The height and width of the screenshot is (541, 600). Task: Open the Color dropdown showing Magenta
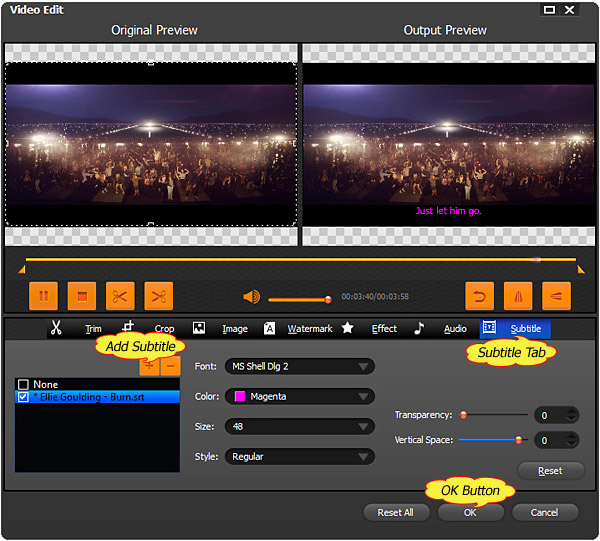pyautogui.click(x=300, y=396)
